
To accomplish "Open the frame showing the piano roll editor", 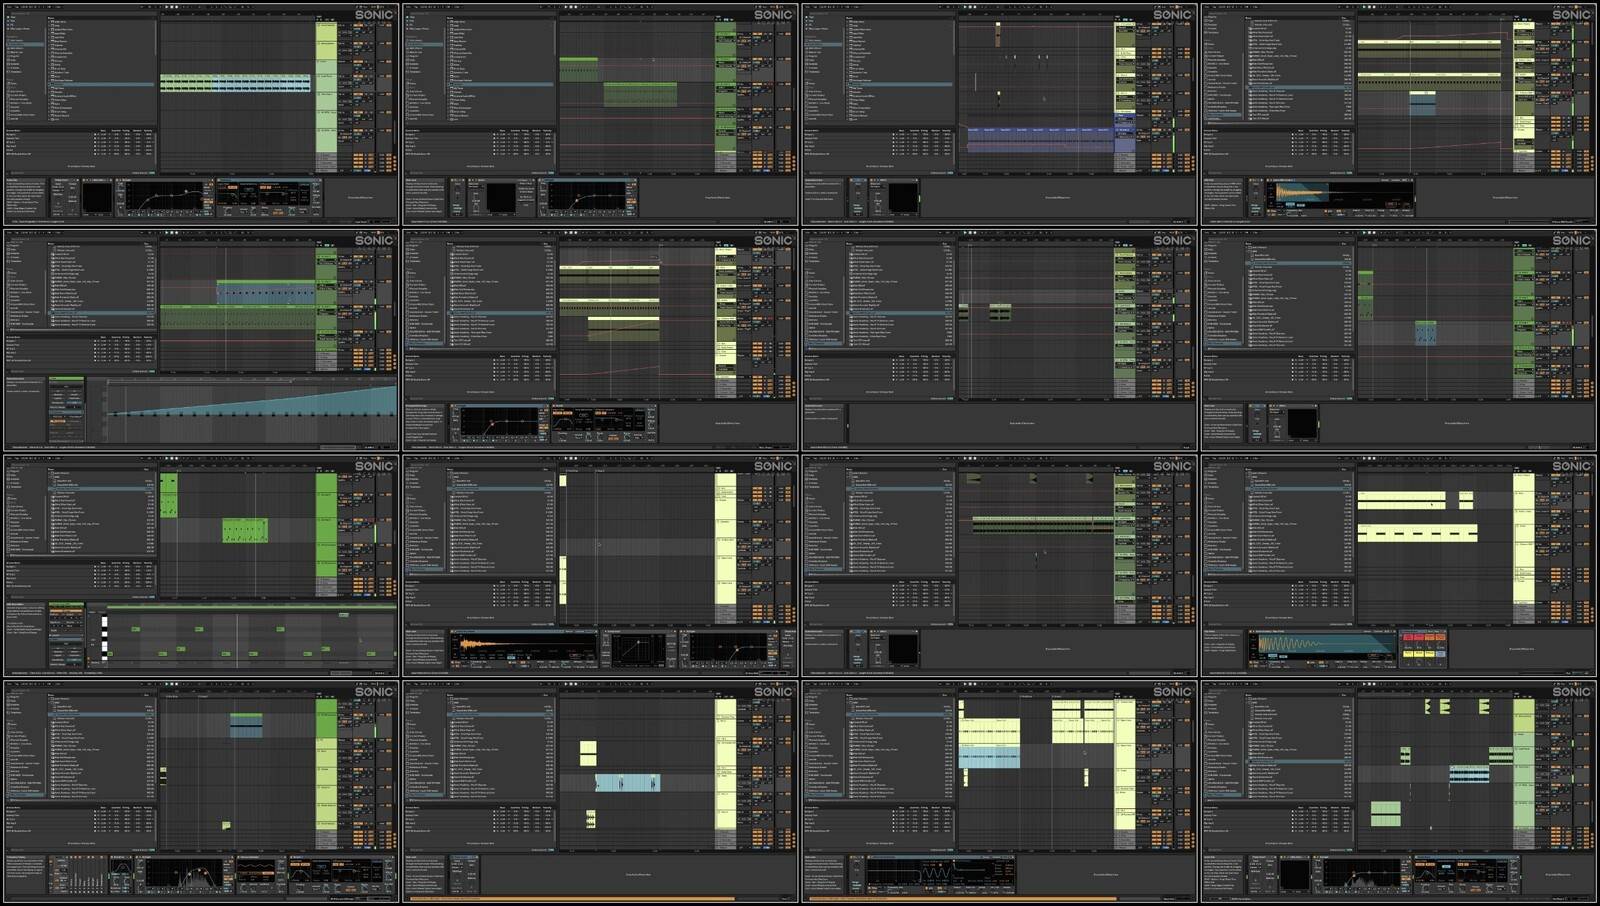I will tap(200, 566).
